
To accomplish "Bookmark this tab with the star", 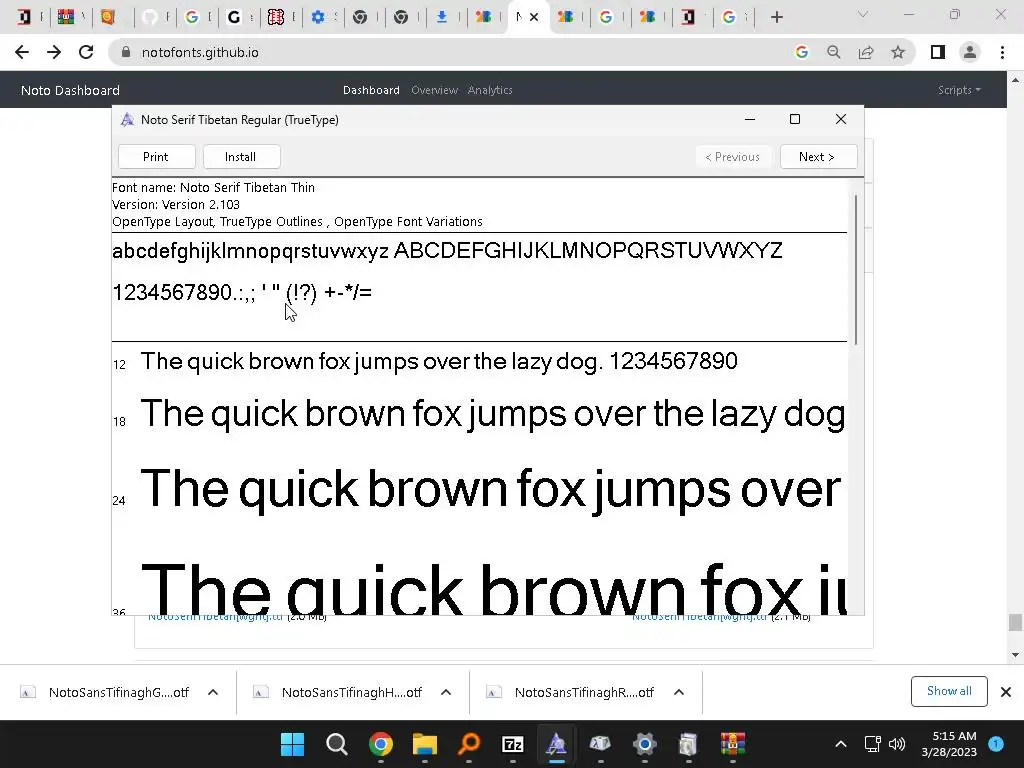I will [898, 52].
